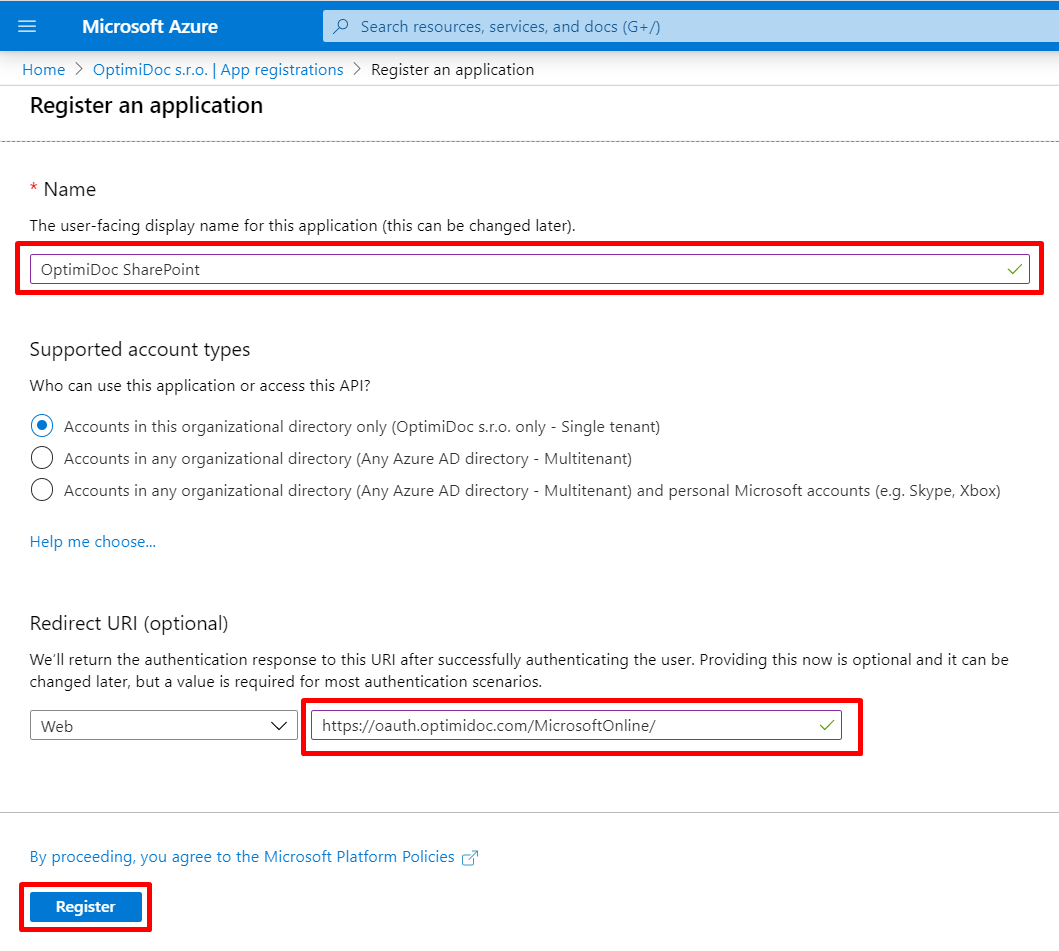
Task: Click the Redirect URI input field
Action: pos(576,725)
